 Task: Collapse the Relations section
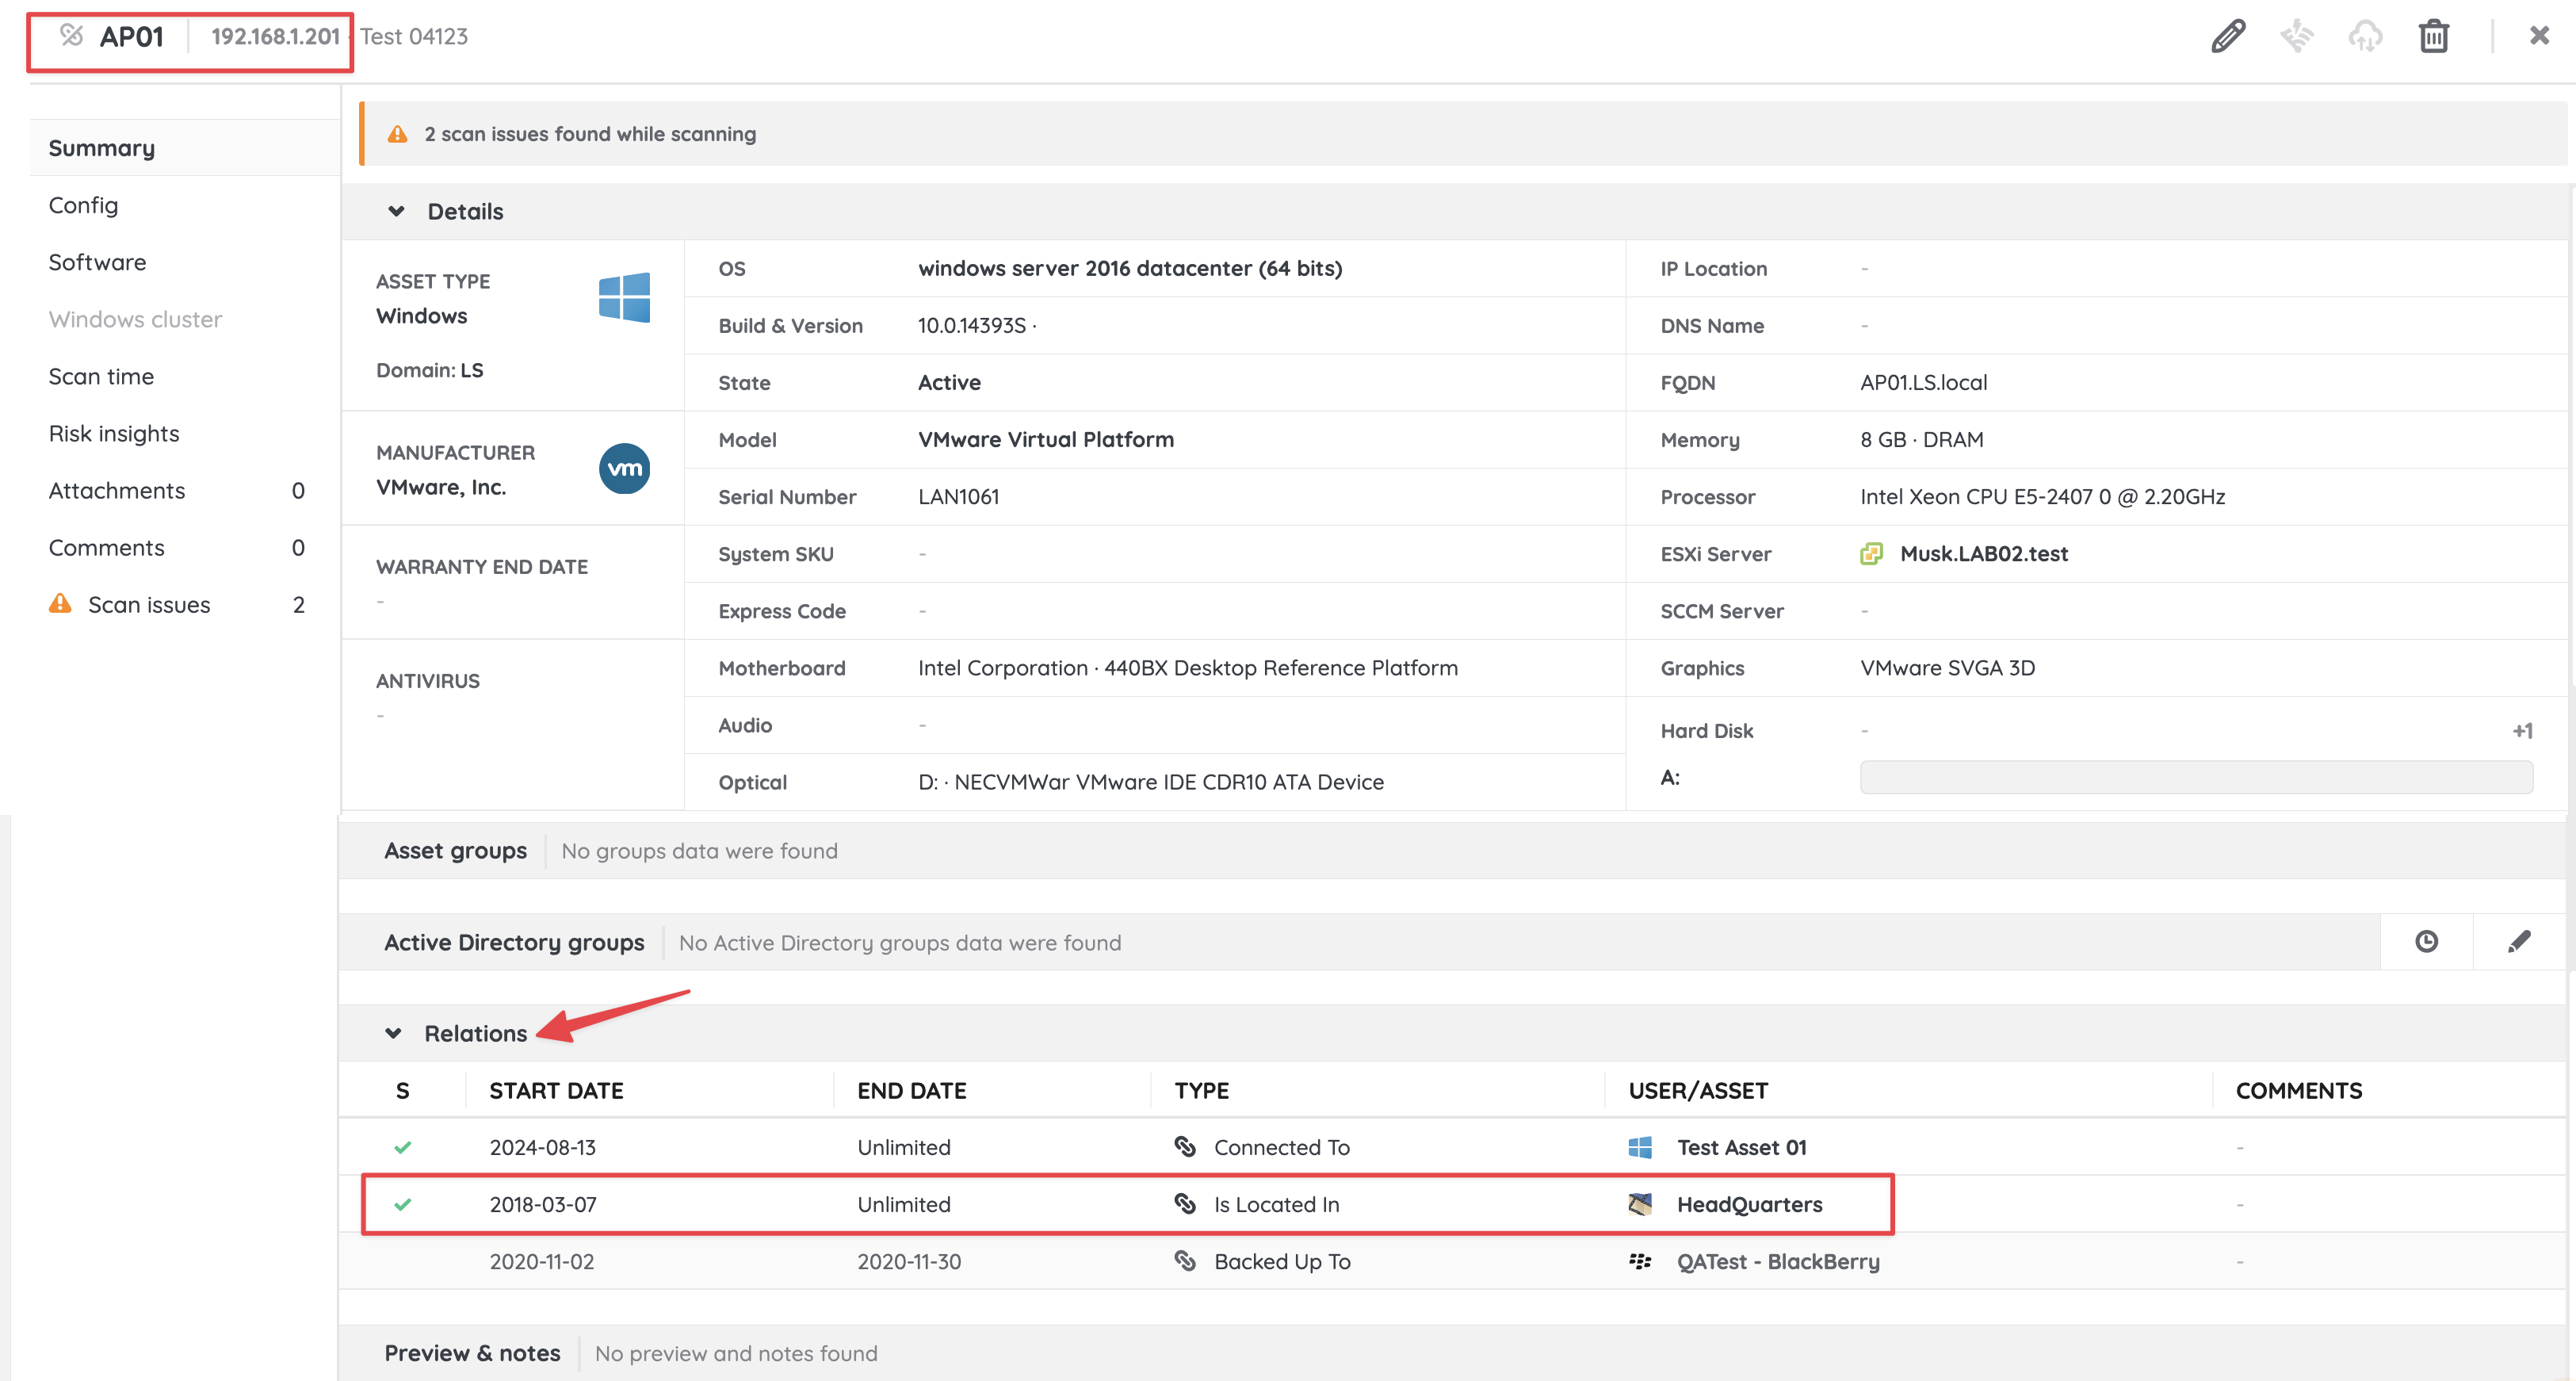coord(393,1033)
